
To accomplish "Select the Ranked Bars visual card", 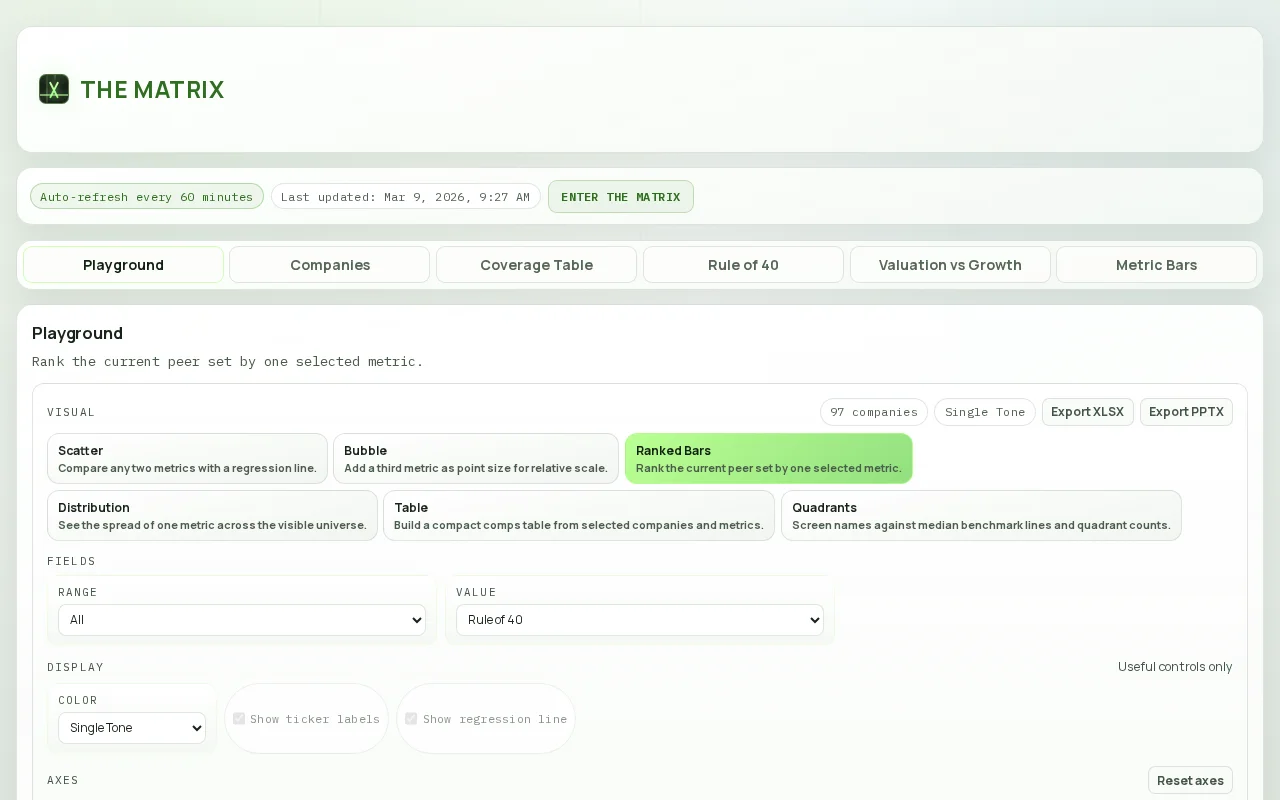I will tap(769, 458).
